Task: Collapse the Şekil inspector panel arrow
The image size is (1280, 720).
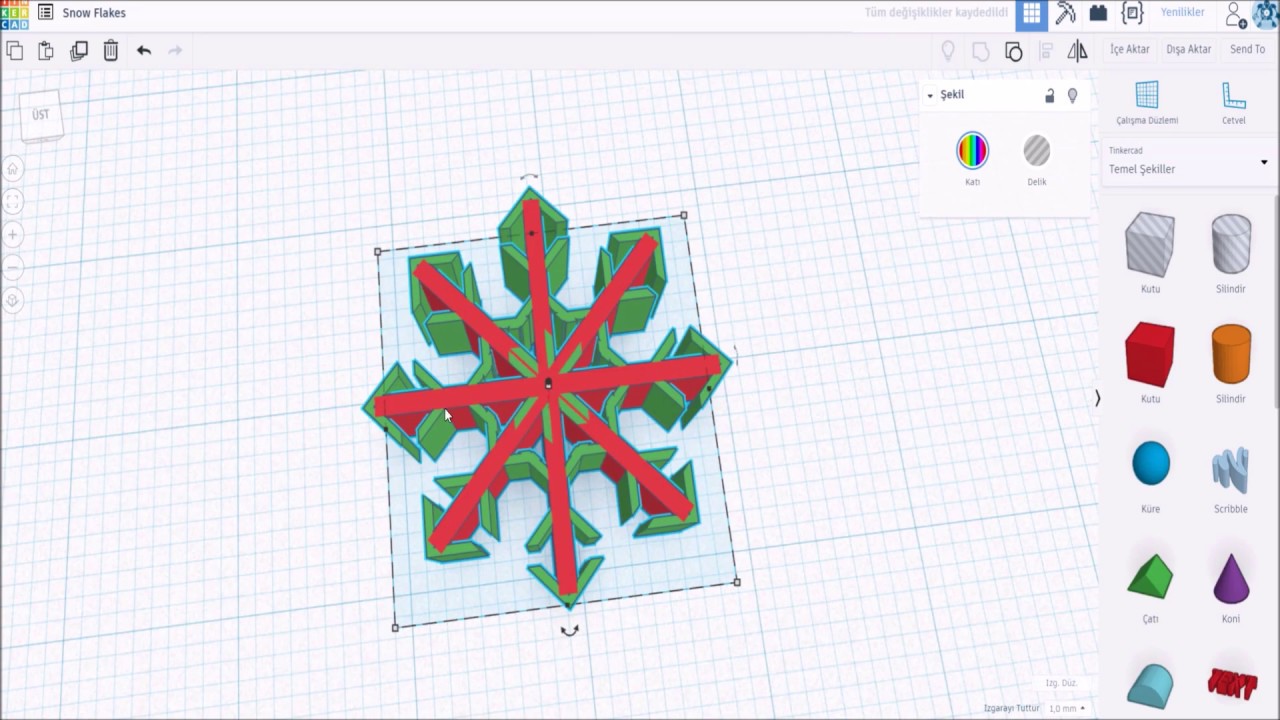Action: tap(930, 95)
